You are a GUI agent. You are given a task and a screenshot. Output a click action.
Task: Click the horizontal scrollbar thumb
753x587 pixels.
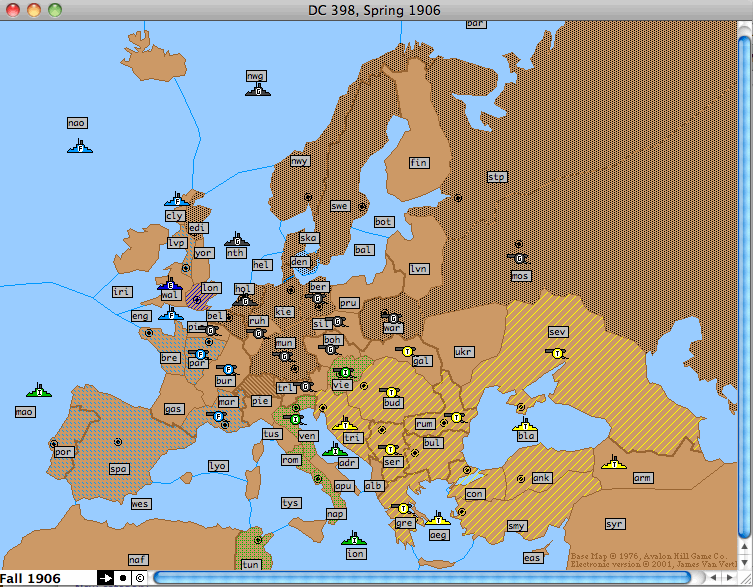(x=423, y=578)
